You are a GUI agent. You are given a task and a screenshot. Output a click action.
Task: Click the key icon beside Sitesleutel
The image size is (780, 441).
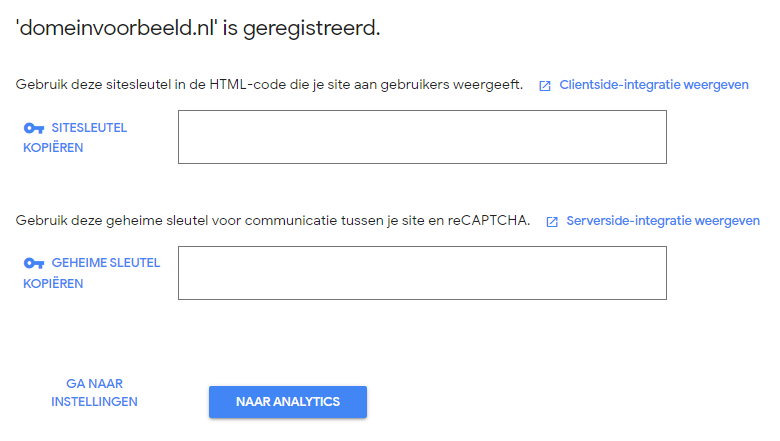33,128
